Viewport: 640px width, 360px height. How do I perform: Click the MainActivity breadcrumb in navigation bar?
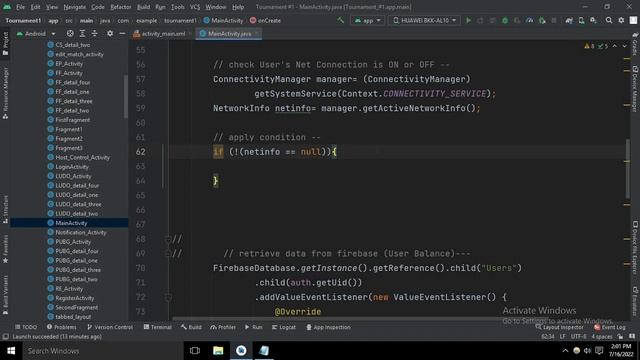(x=223, y=20)
